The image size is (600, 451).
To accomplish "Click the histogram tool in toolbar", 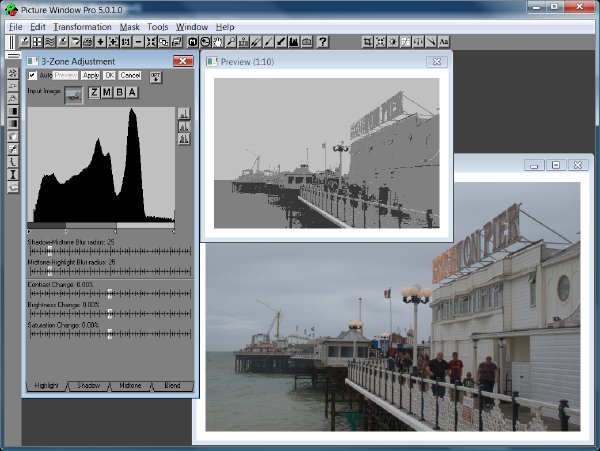I will click(294, 42).
